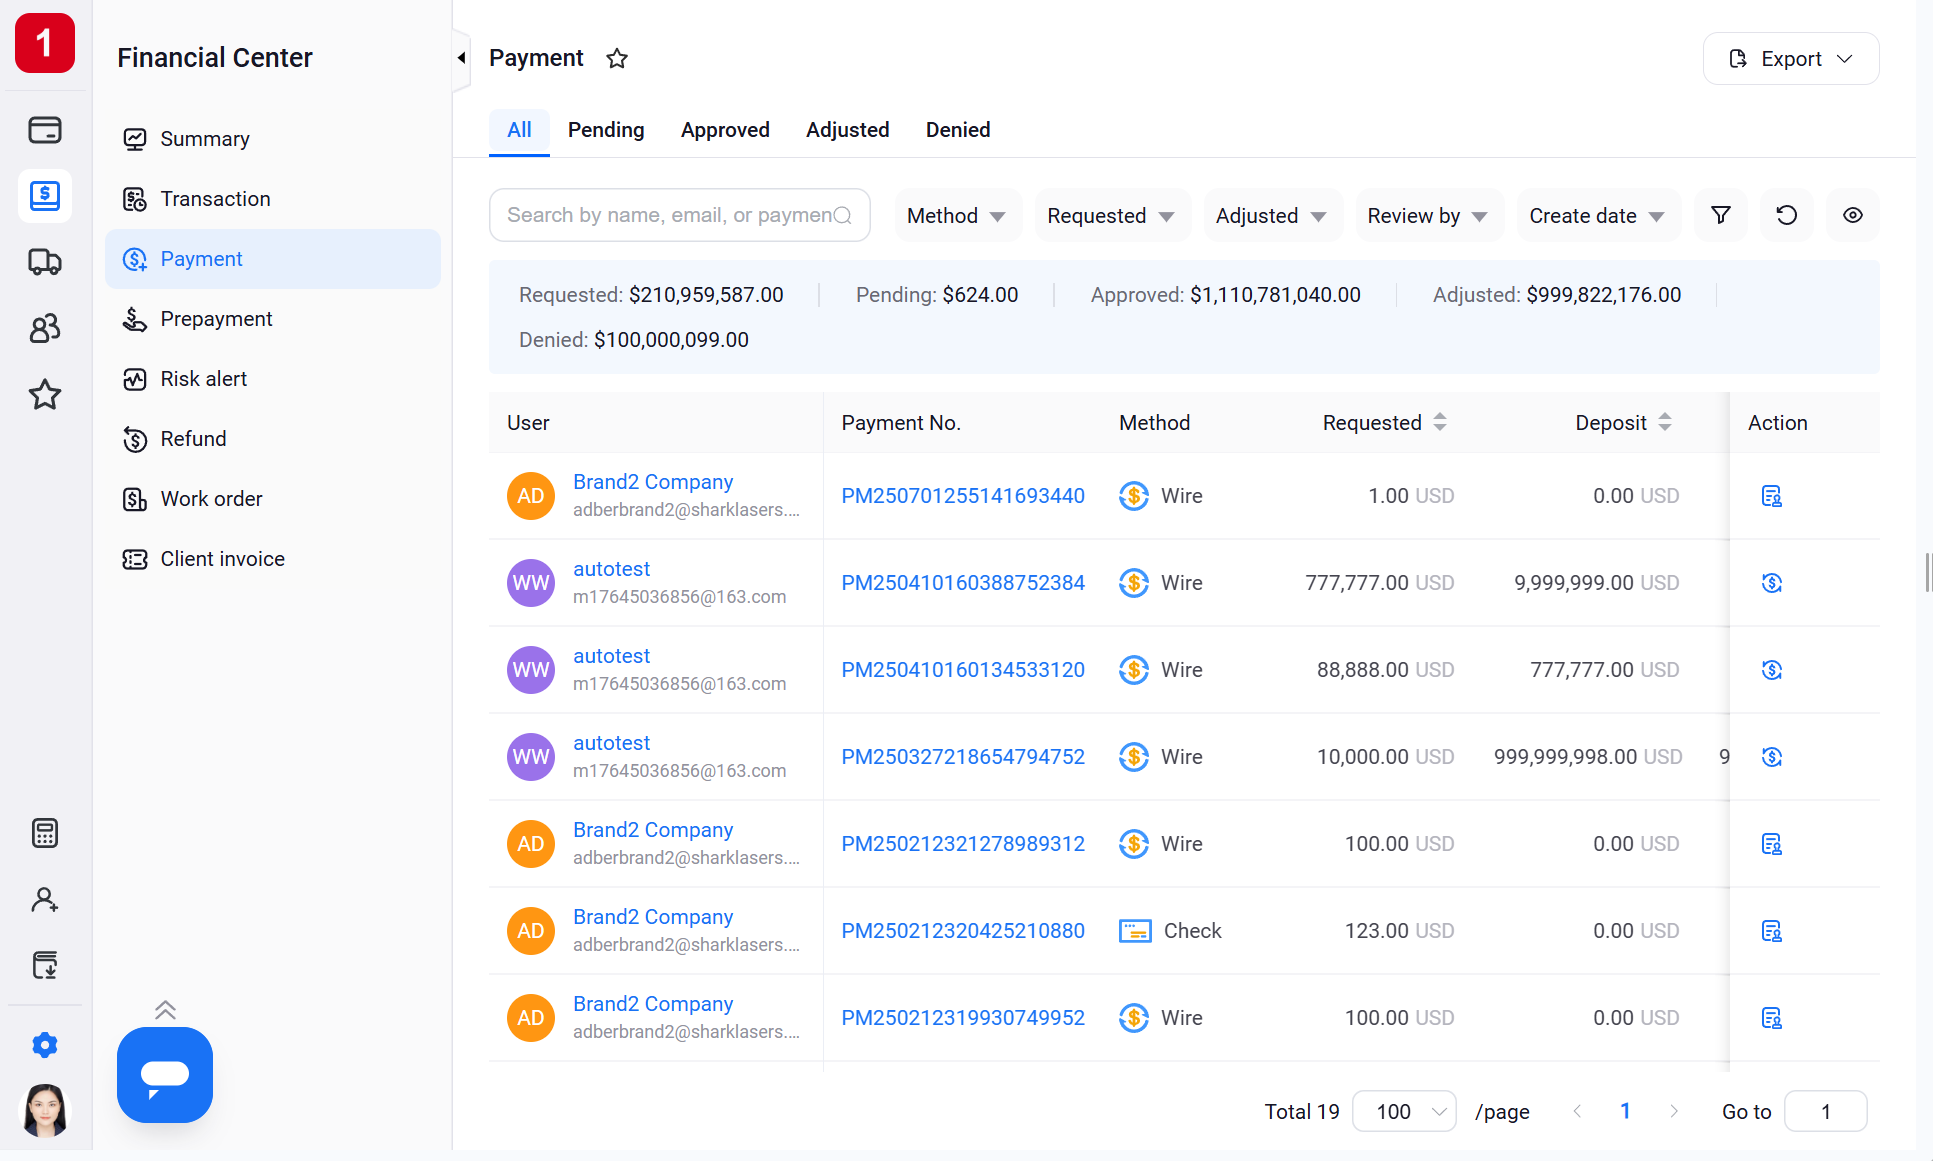Open the Export dropdown

coord(1791,59)
